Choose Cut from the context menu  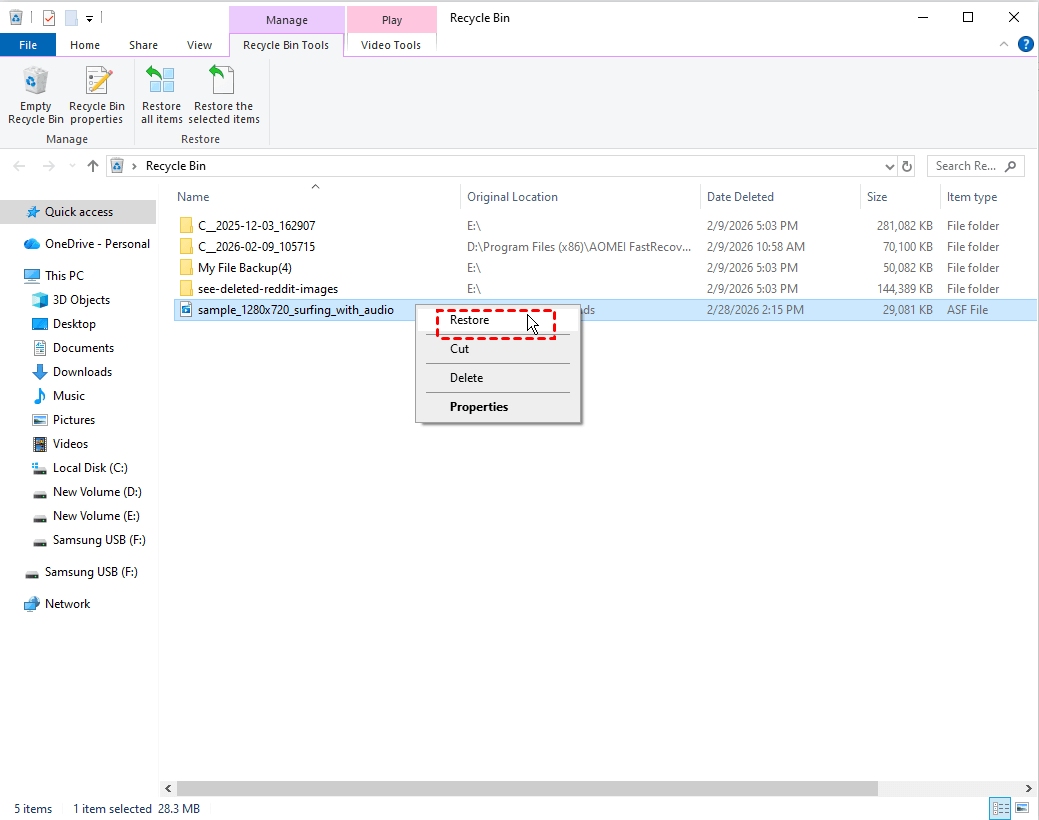498,349
